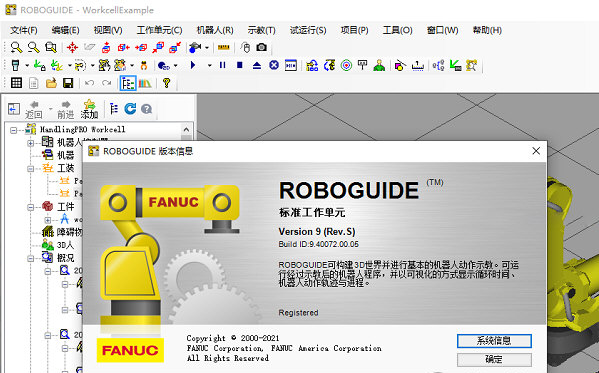Screen dimensions: 599x373
Task: Collapse the 工件 tree node
Action: coord(30,207)
